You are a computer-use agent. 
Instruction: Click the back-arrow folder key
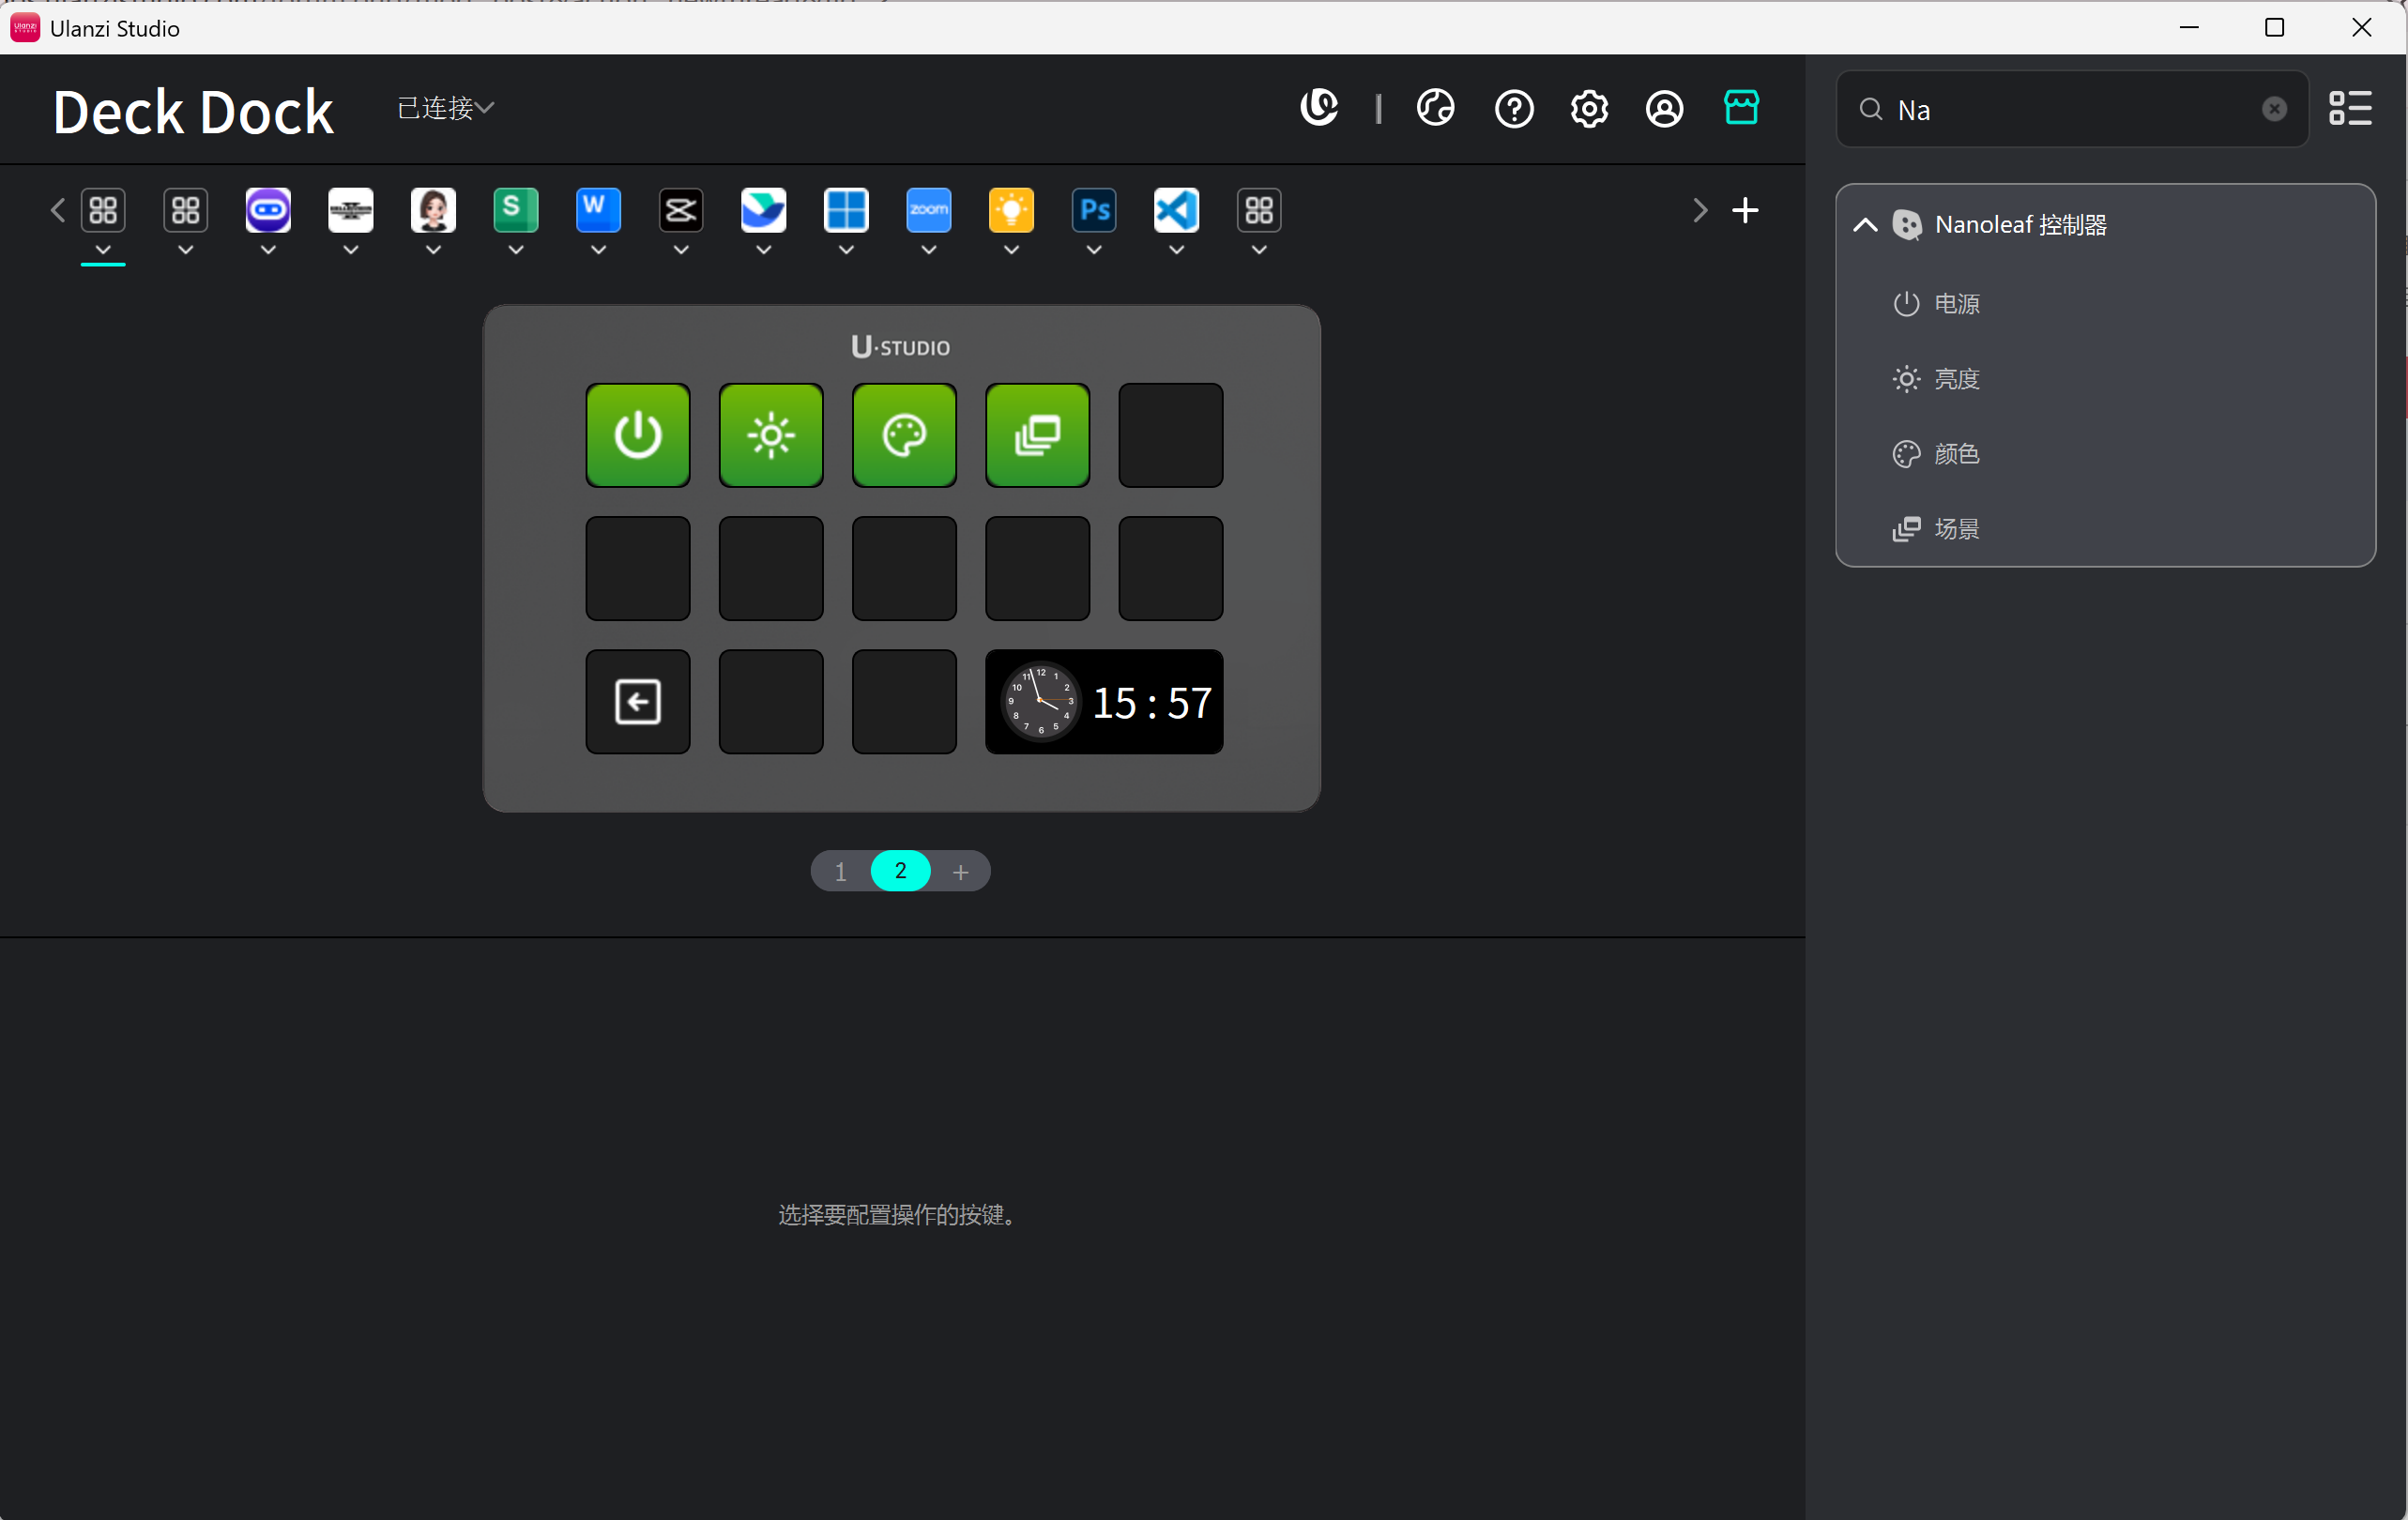point(637,701)
